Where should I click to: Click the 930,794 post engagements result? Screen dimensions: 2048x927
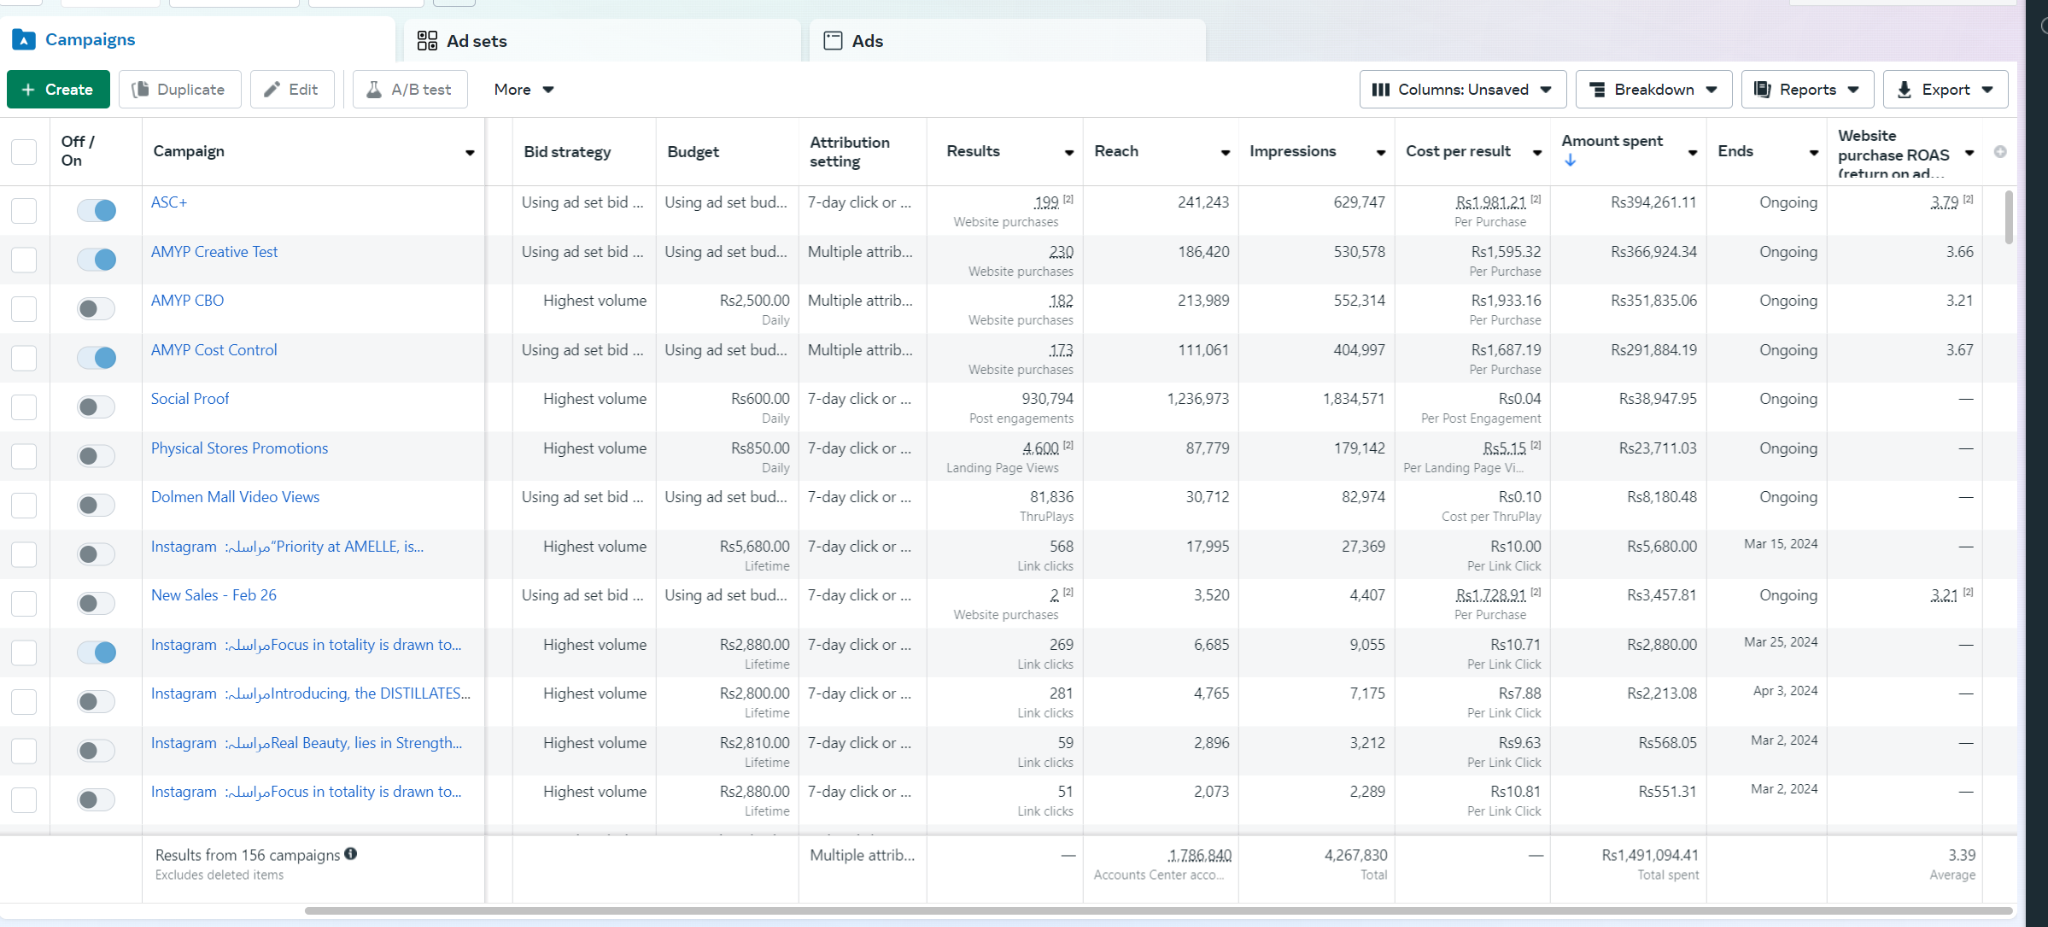point(1047,398)
